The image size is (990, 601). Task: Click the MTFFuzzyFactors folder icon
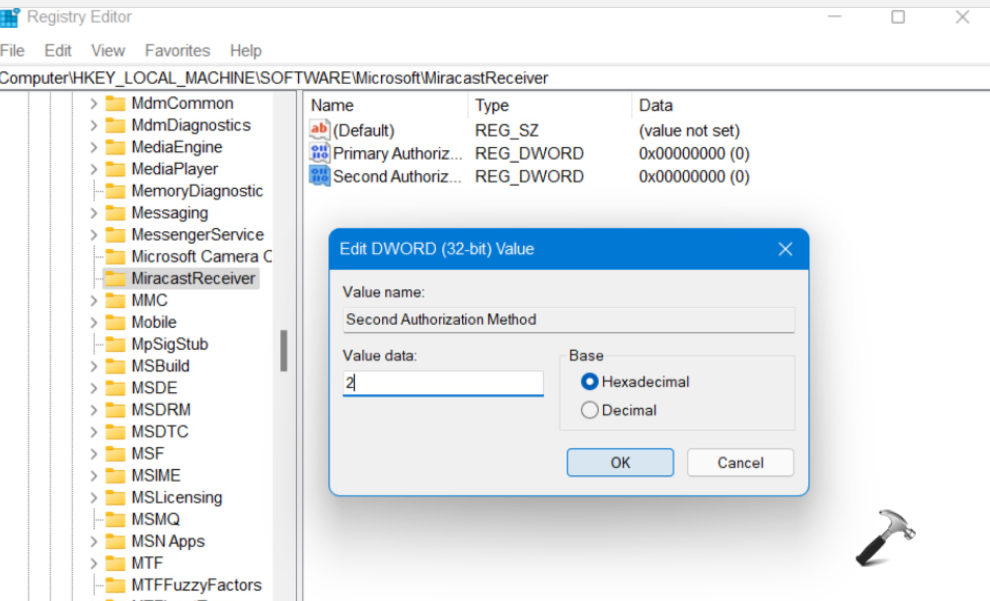point(116,585)
